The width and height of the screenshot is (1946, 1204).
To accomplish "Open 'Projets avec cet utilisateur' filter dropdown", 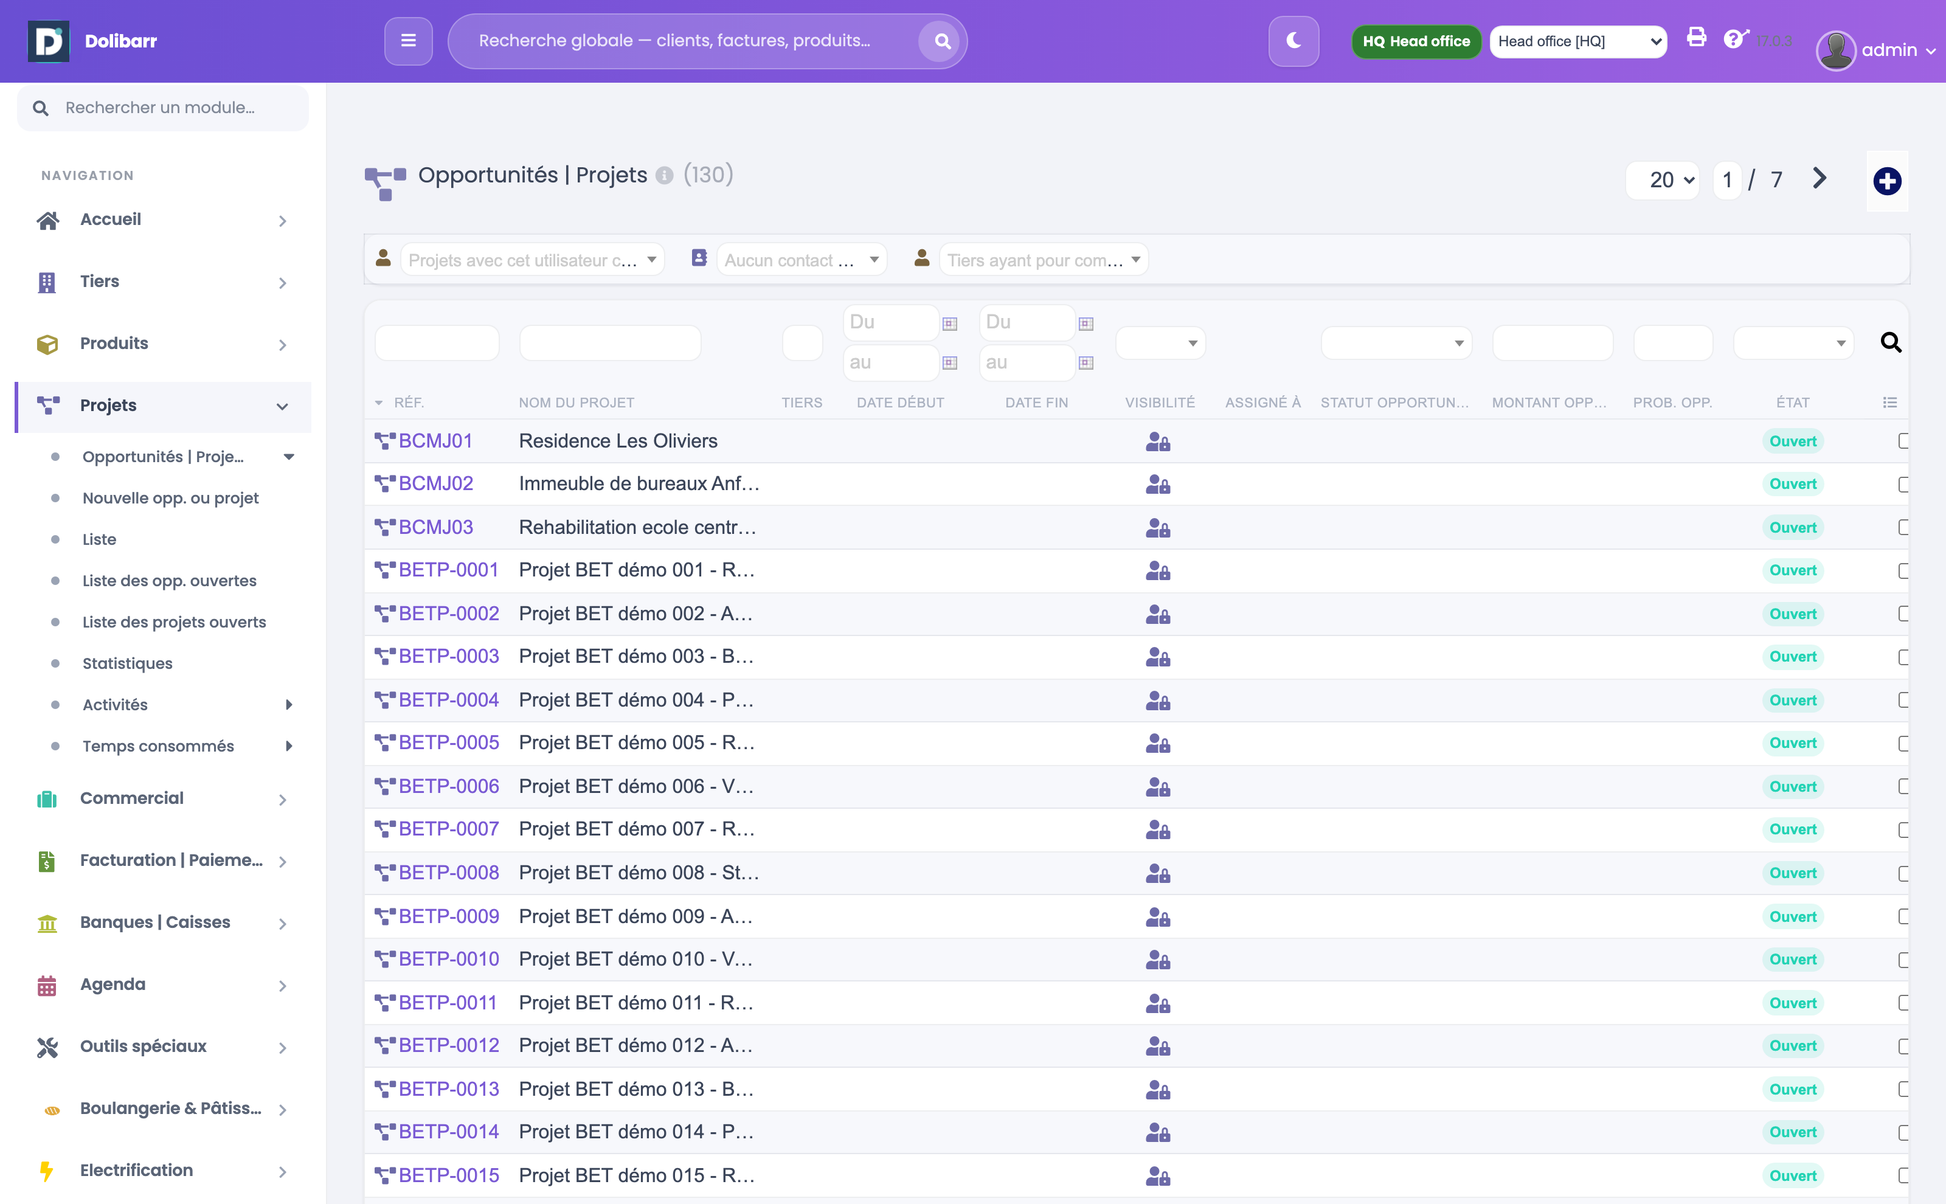I will pyautogui.click(x=531, y=260).
